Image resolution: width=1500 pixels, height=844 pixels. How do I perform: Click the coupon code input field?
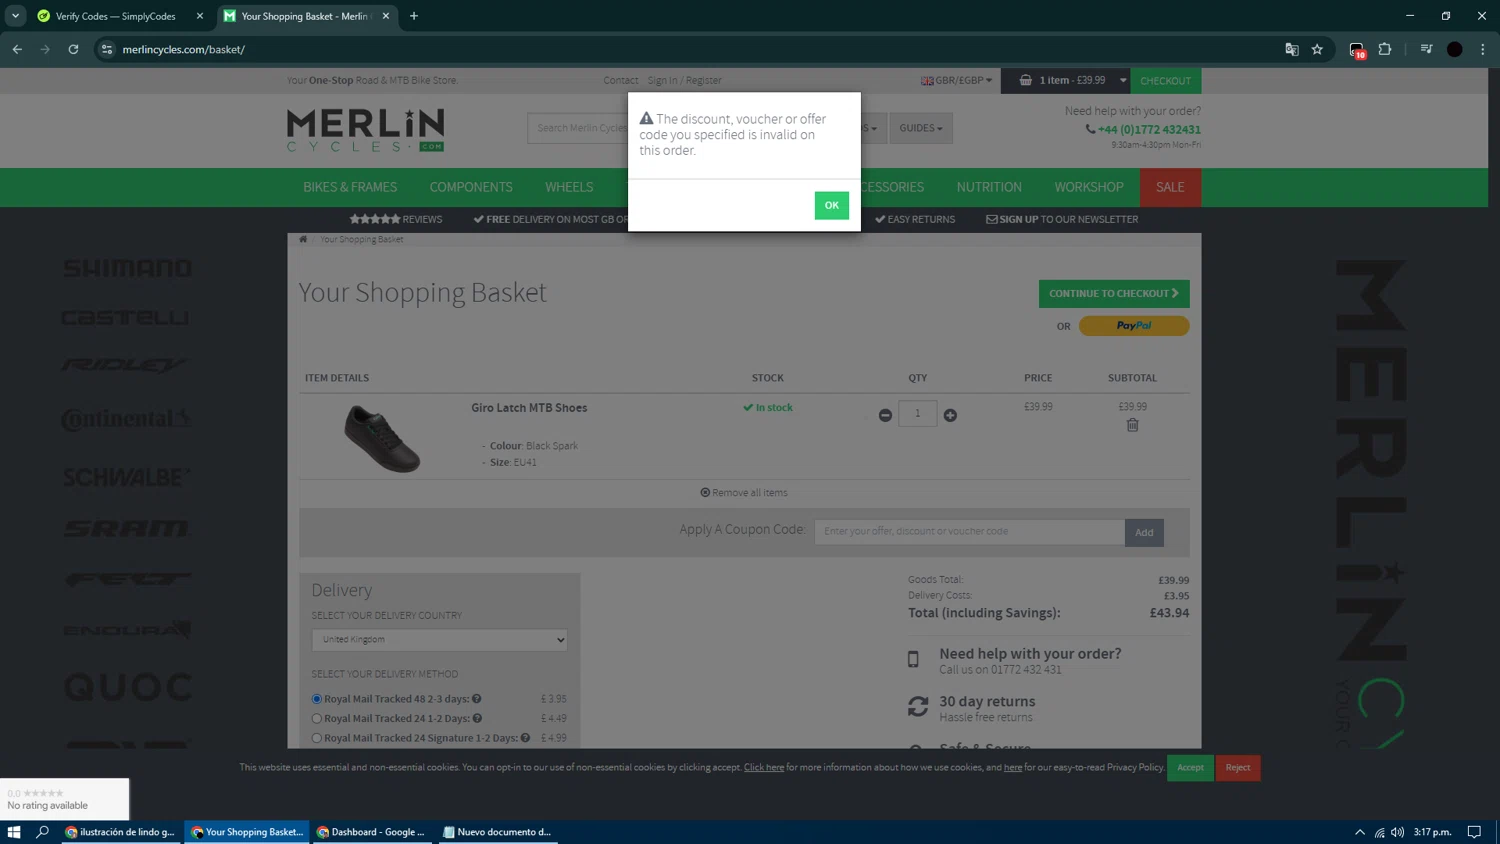pos(969,532)
